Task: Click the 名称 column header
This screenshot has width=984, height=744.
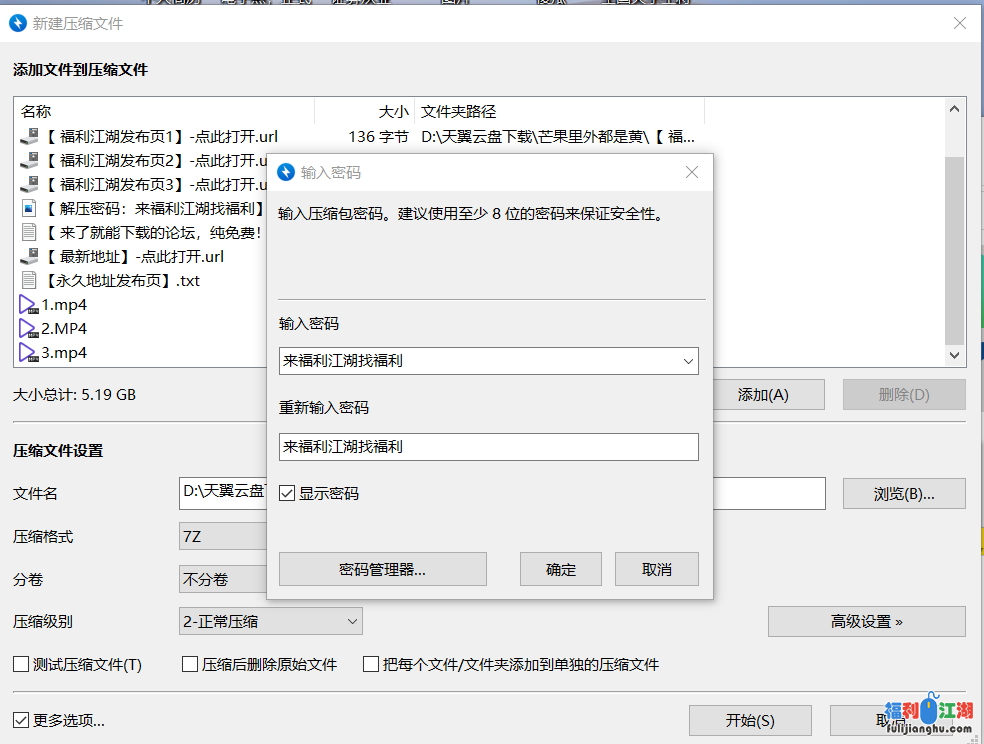Action: coord(36,112)
